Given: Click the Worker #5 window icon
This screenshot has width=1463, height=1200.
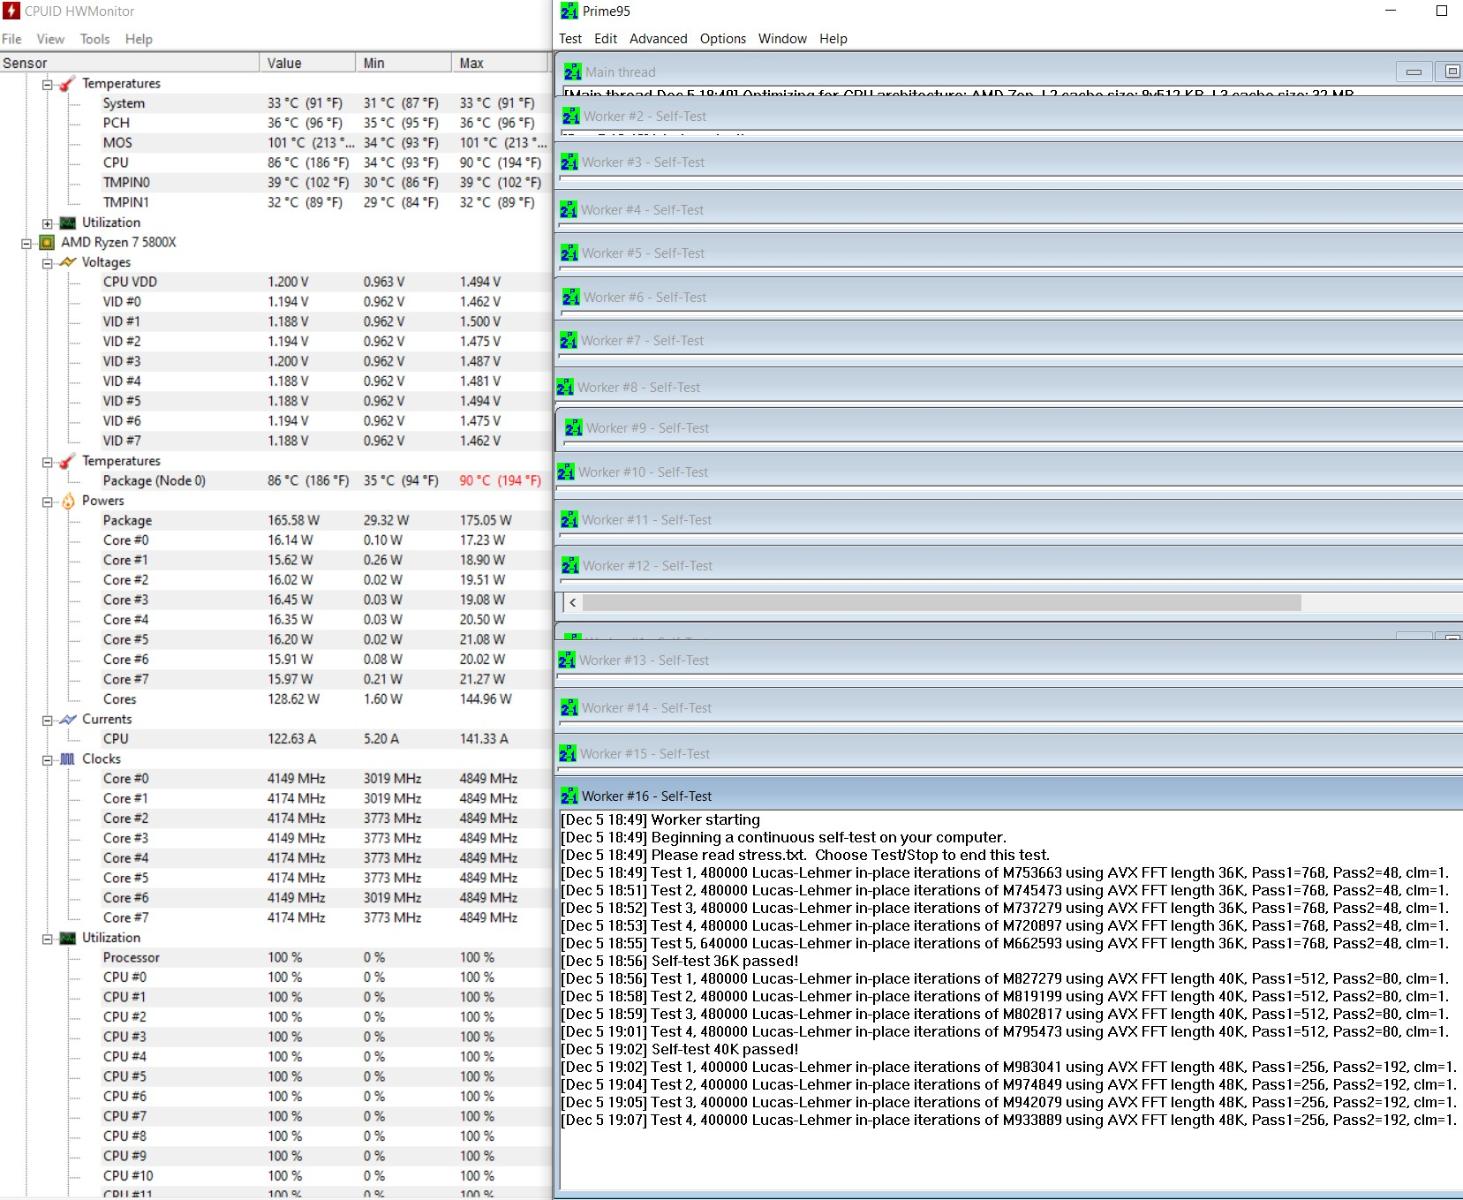Looking at the screenshot, I should [569, 253].
